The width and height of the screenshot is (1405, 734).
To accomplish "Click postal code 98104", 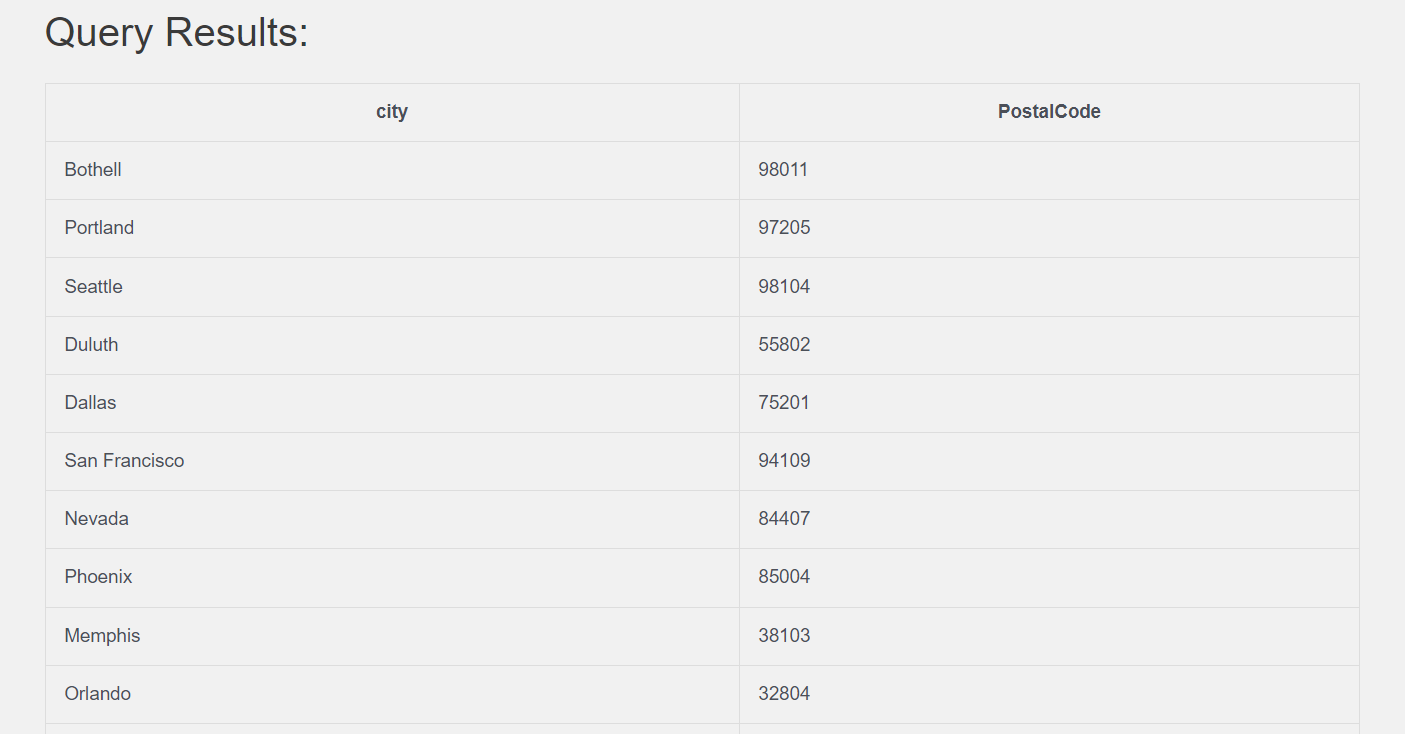I will 784,287.
